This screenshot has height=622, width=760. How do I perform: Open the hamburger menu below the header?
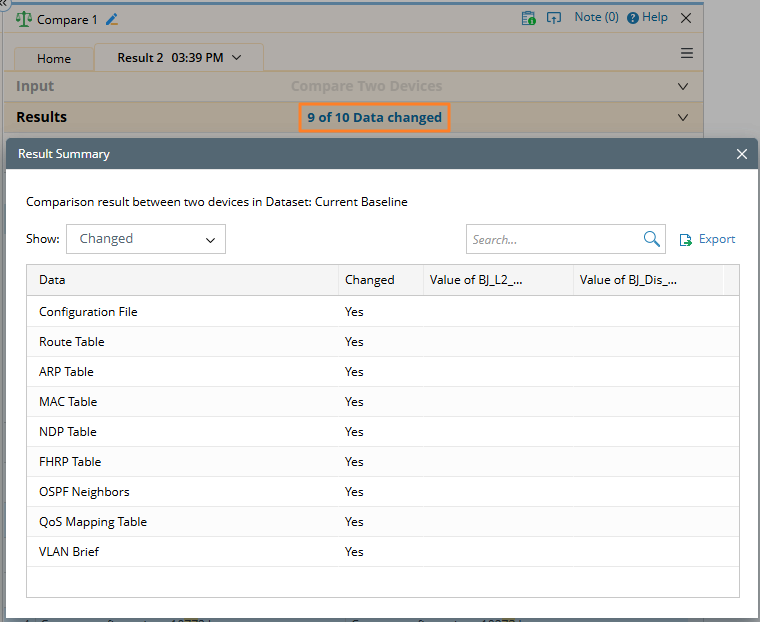click(x=687, y=54)
